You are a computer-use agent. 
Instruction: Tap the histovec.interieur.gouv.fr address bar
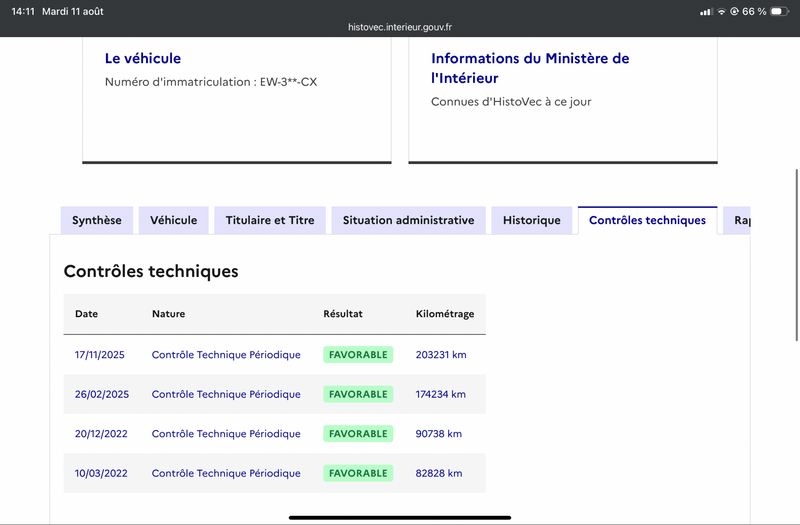400,27
